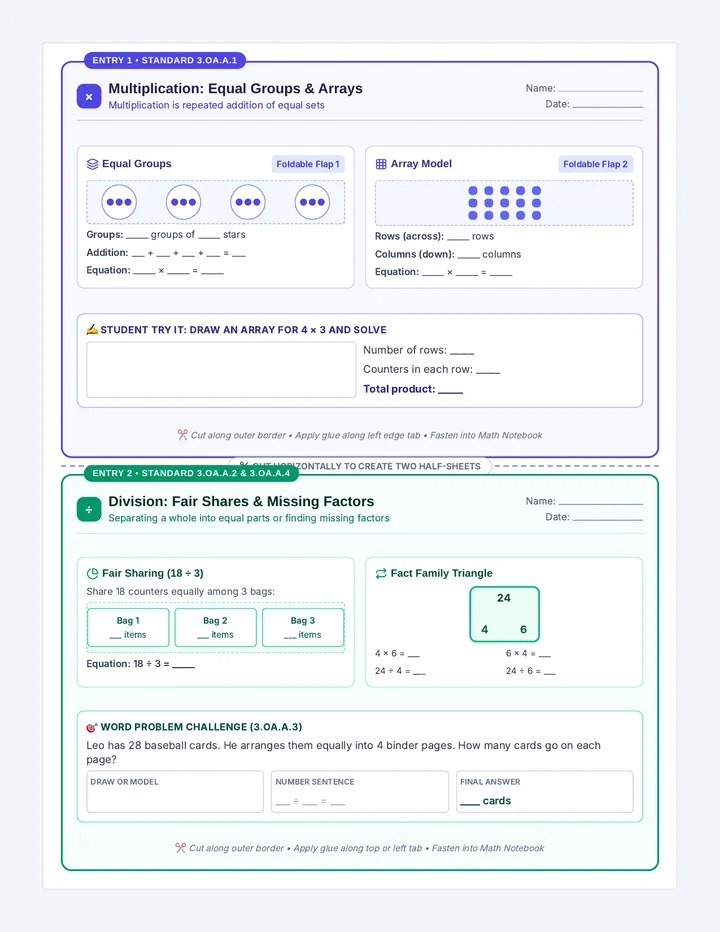The image size is (720, 932).
Task: Click the Foldable Flap 1 badge
Action: [308, 164]
